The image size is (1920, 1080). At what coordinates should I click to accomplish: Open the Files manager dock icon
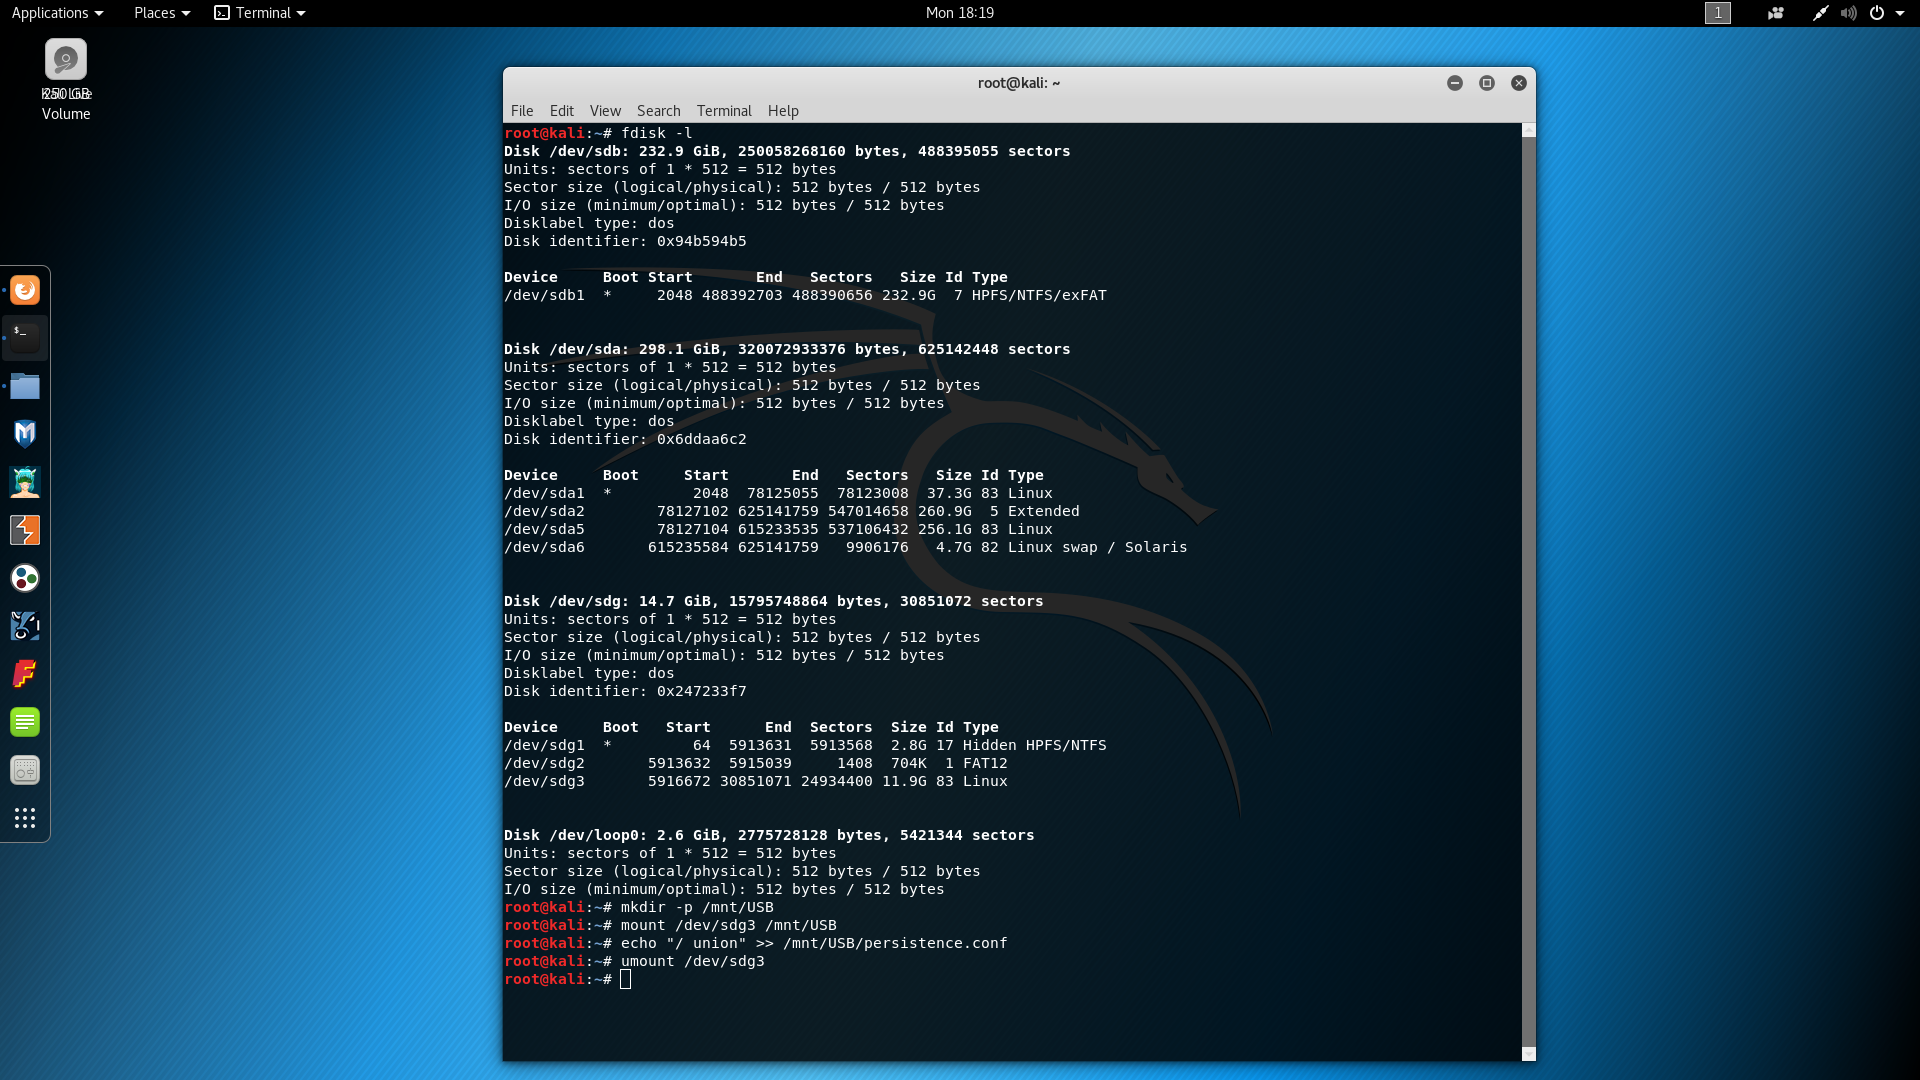click(25, 386)
